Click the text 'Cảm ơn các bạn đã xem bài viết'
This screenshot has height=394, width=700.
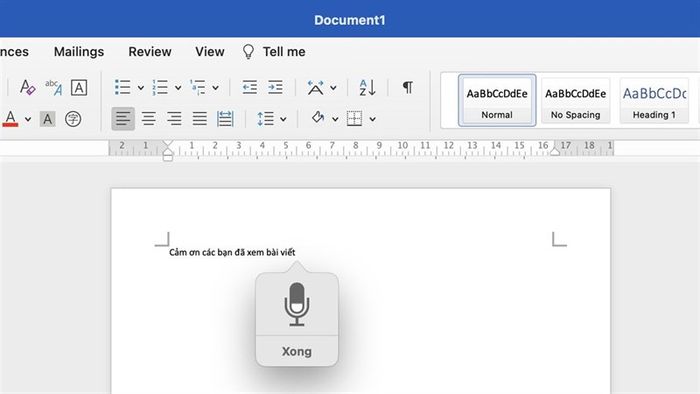(232, 253)
